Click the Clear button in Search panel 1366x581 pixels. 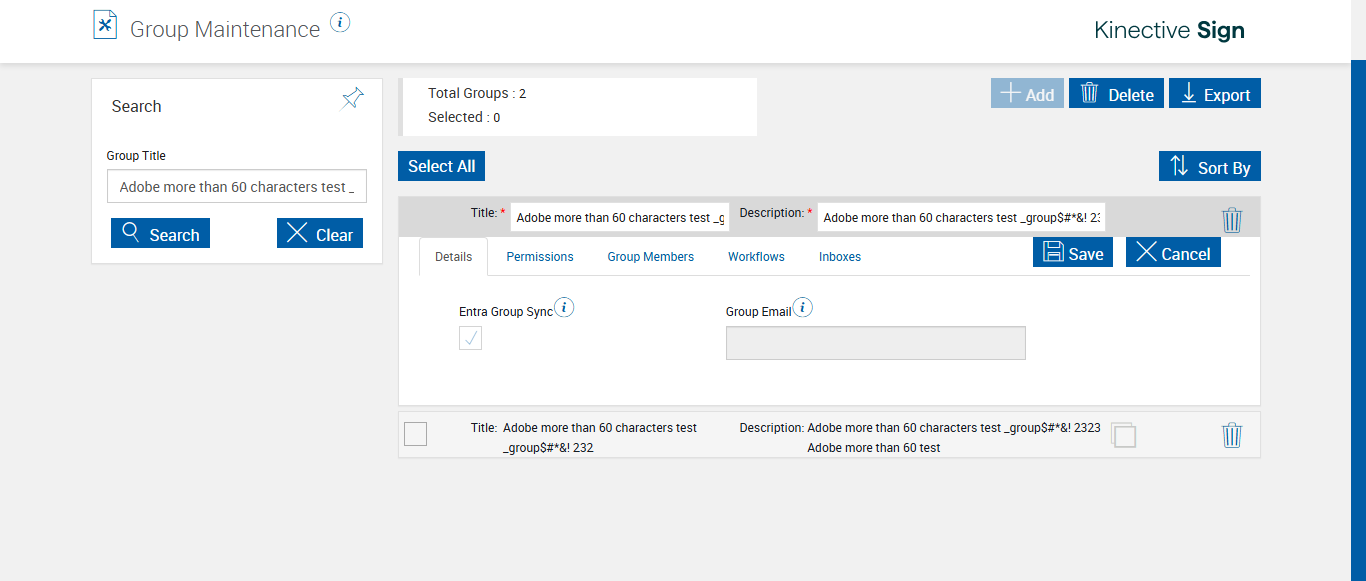pyautogui.click(x=320, y=234)
